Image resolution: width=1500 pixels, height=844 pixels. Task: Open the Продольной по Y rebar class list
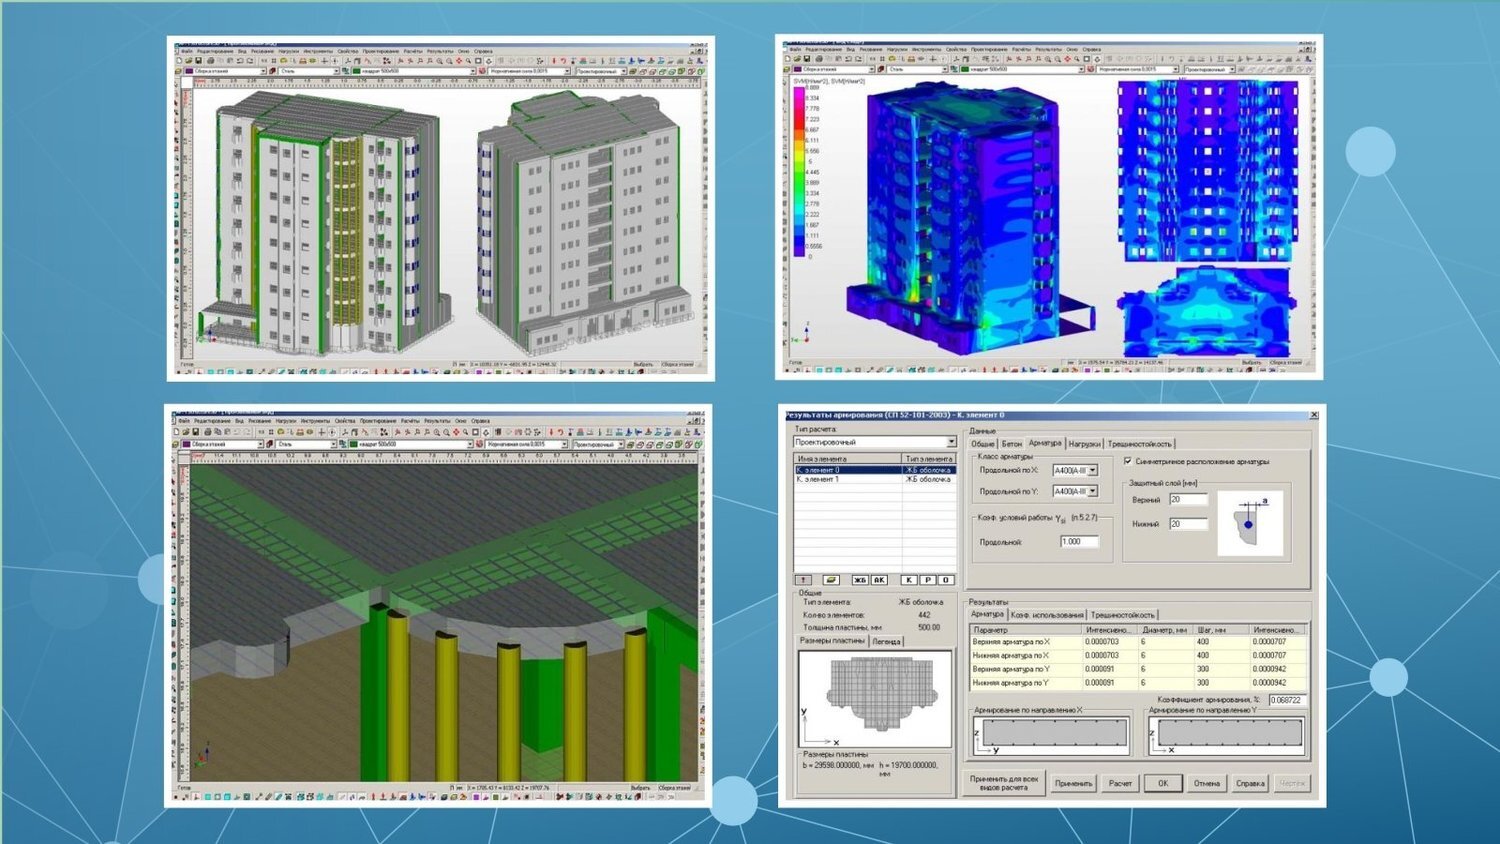(x=1092, y=491)
